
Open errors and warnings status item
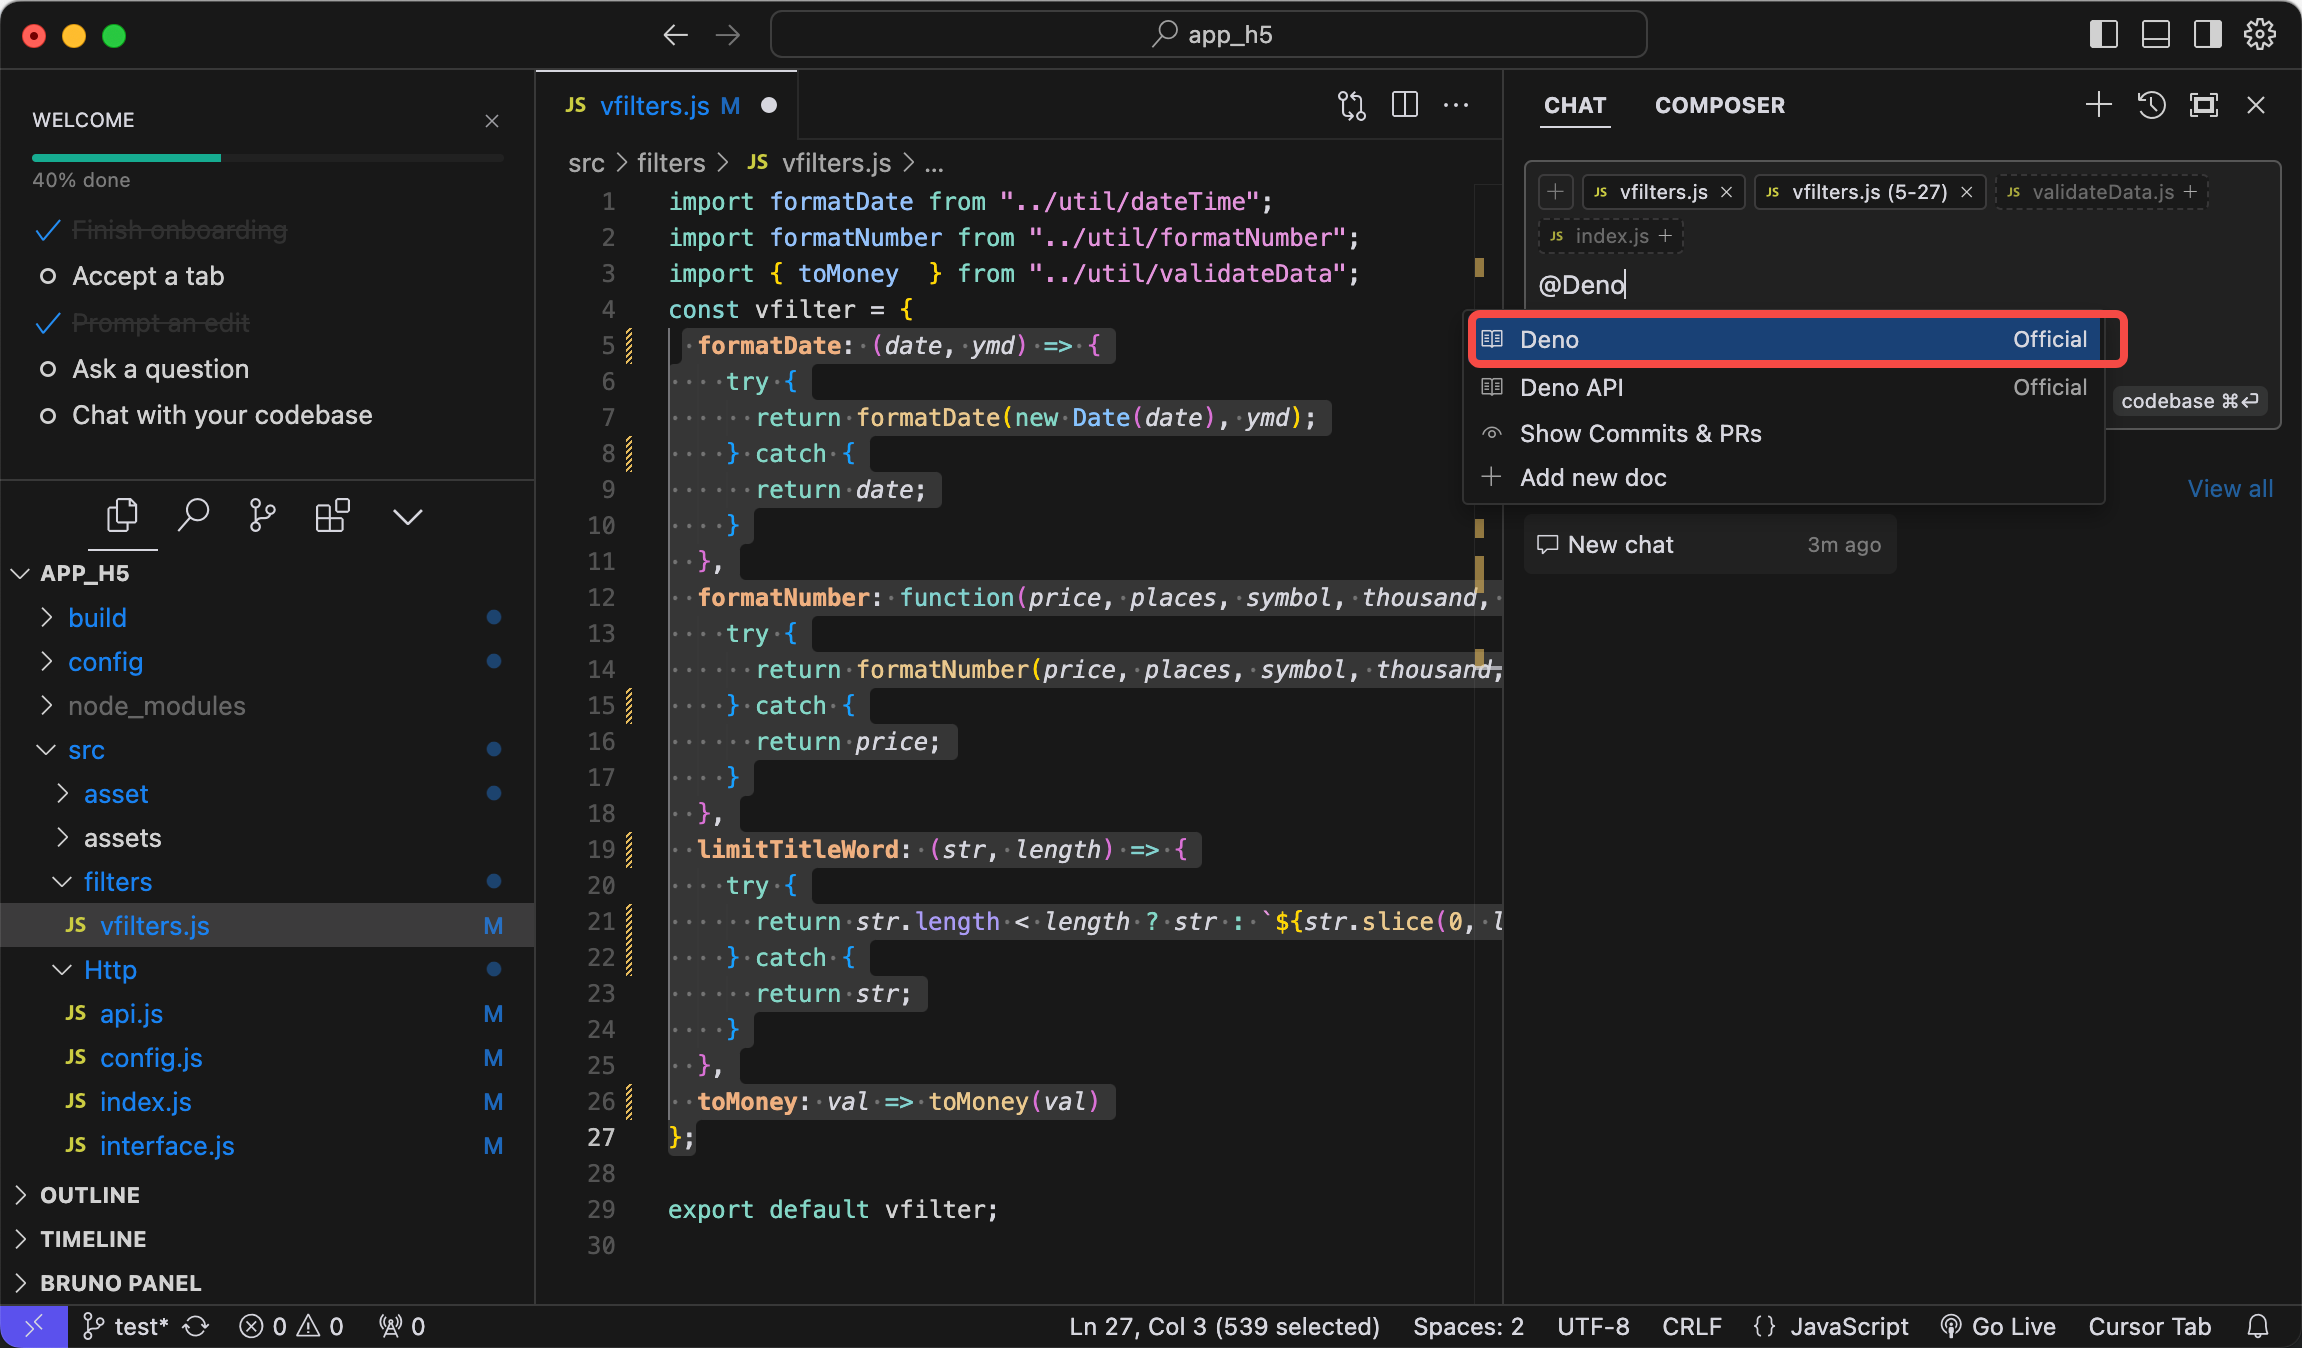pos(292,1327)
